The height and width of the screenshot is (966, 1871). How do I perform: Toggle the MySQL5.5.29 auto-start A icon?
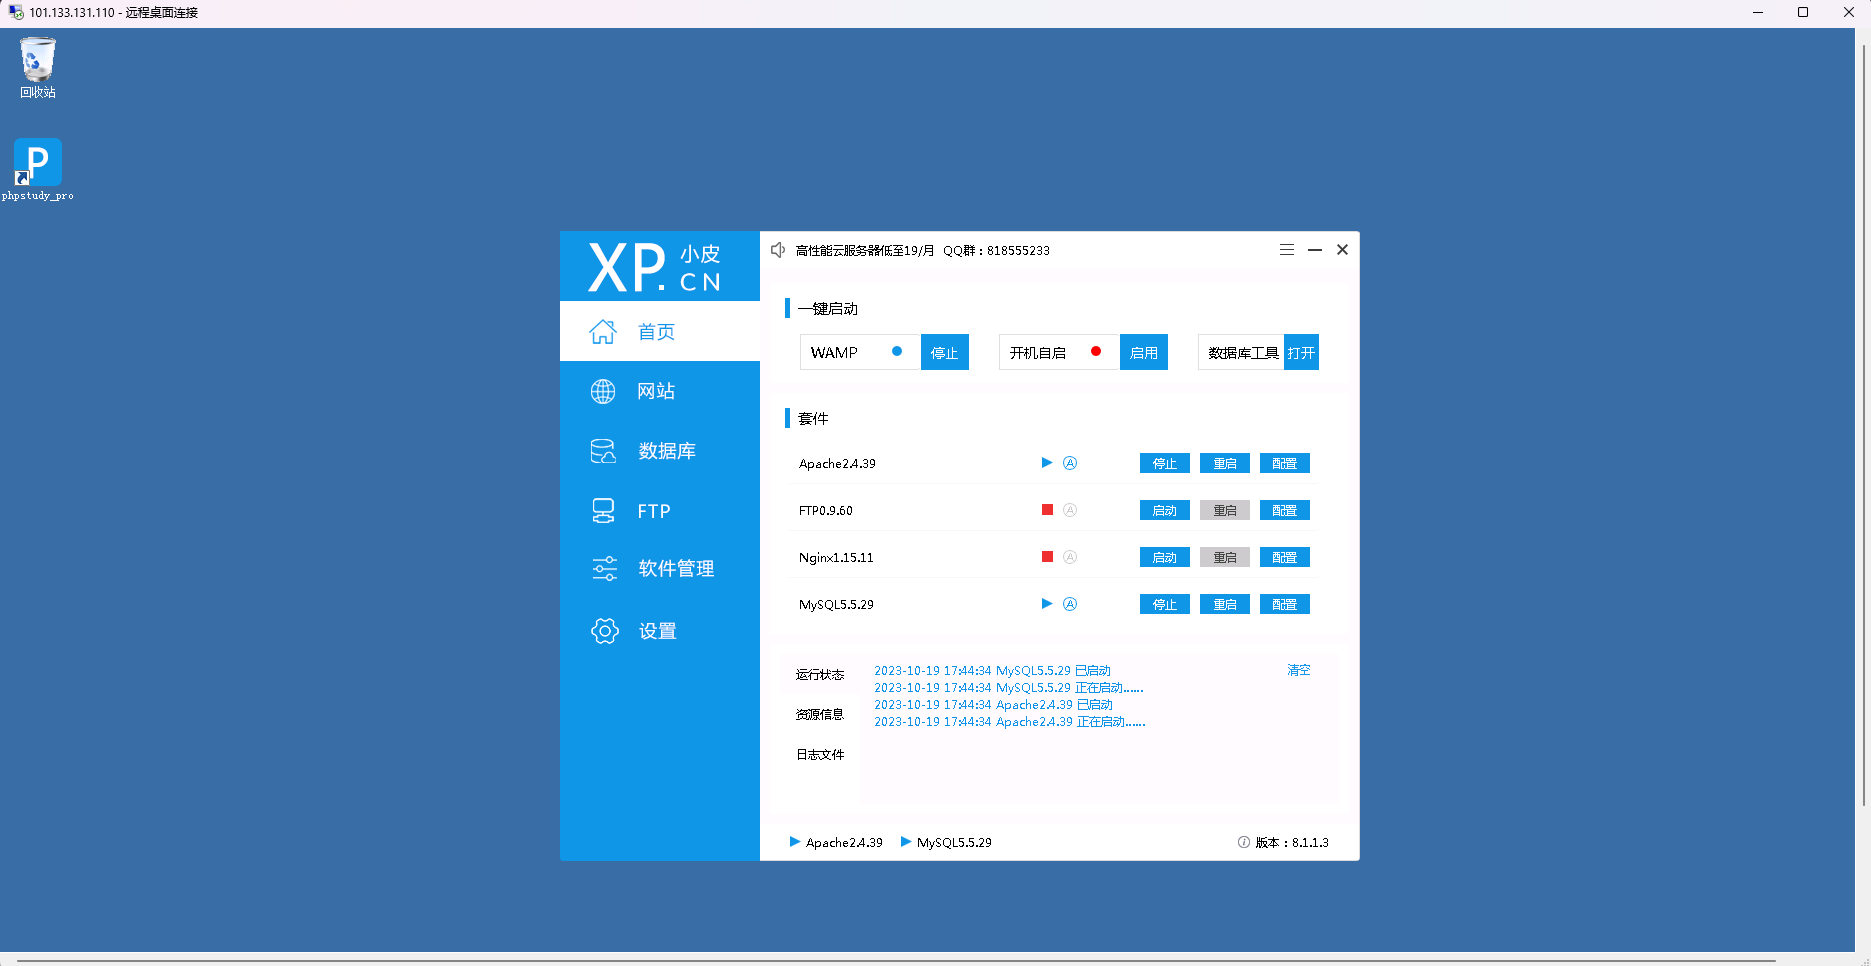point(1070,604)
